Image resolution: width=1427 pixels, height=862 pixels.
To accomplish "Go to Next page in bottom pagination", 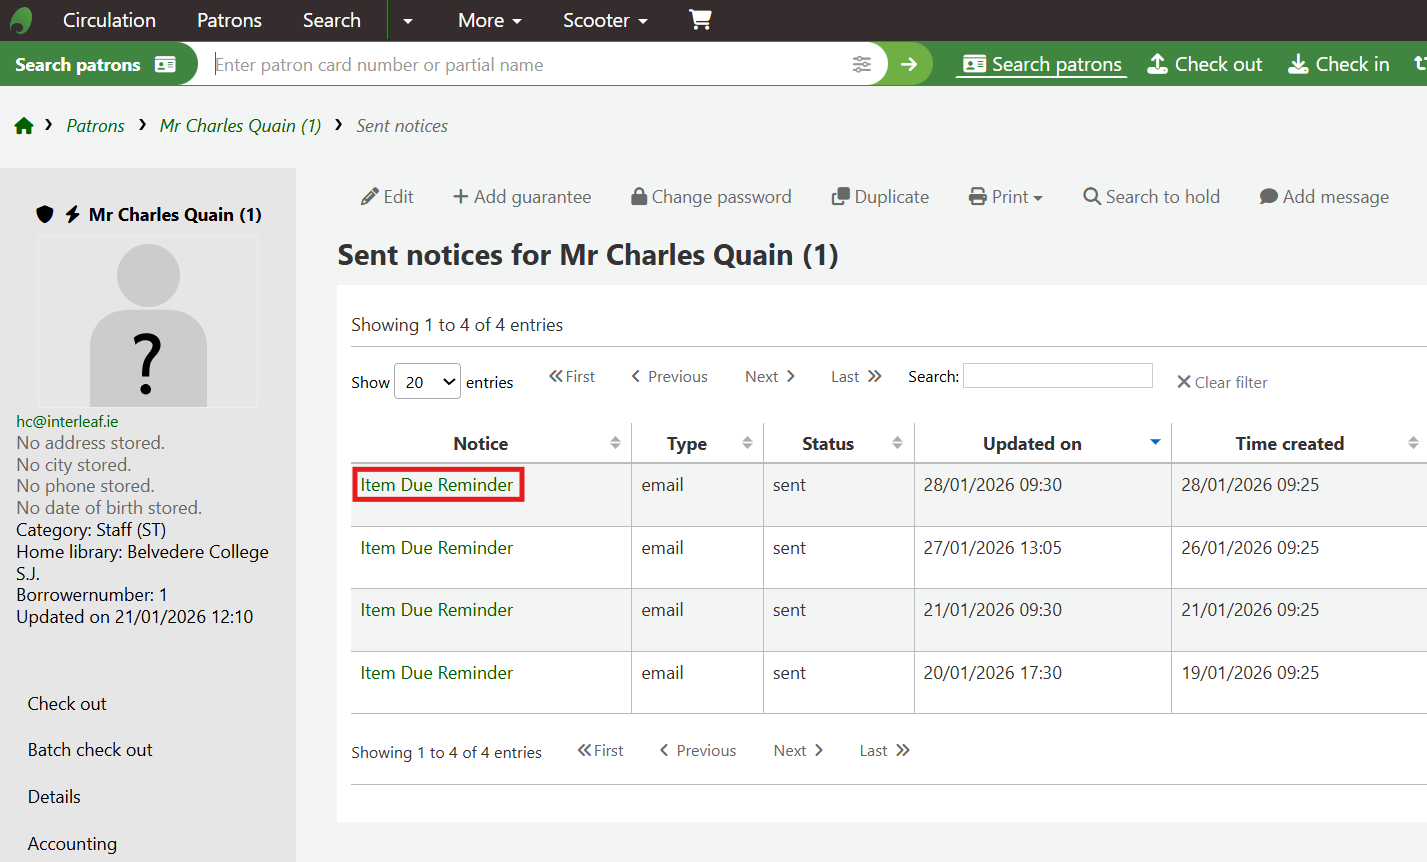I will pos(799,751).
